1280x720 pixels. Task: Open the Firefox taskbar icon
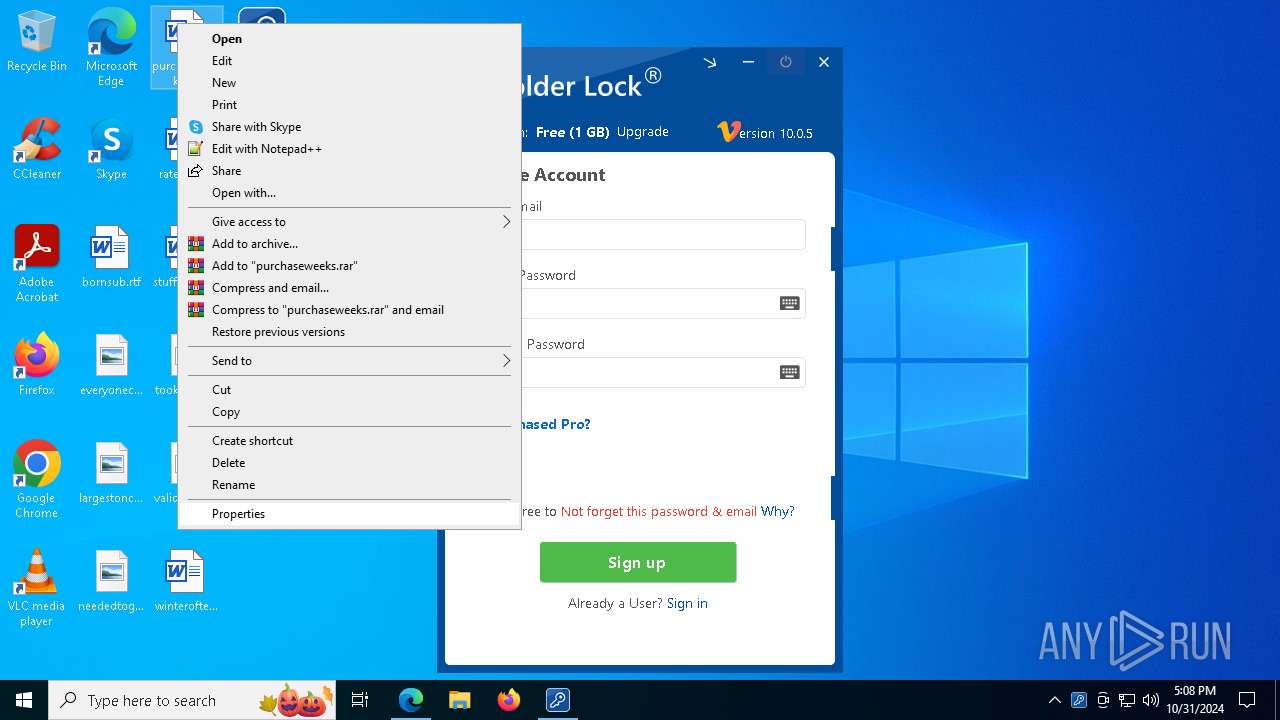509,700
